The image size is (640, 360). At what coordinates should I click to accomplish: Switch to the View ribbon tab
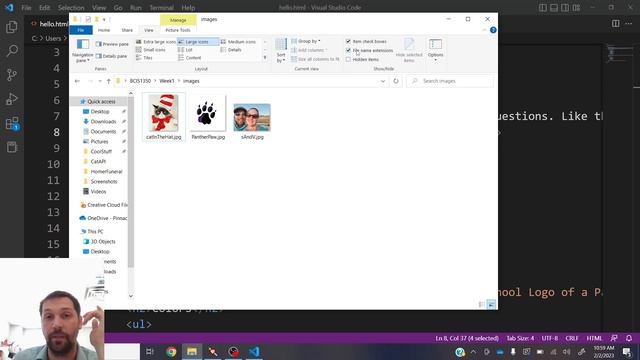[x=149, y=30]
